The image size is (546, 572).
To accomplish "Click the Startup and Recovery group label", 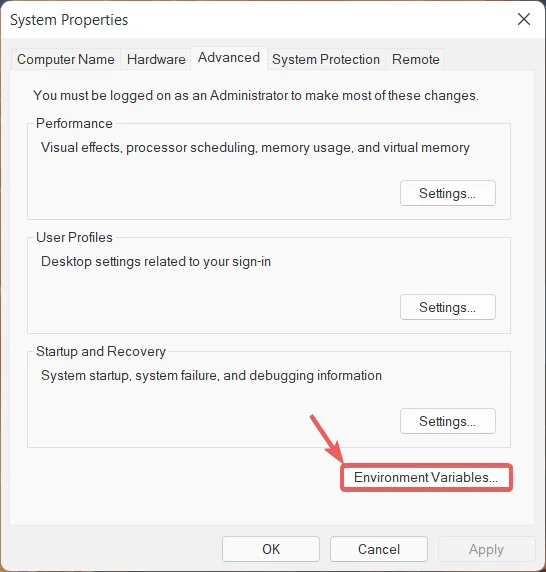I will [x=101, y=352].
